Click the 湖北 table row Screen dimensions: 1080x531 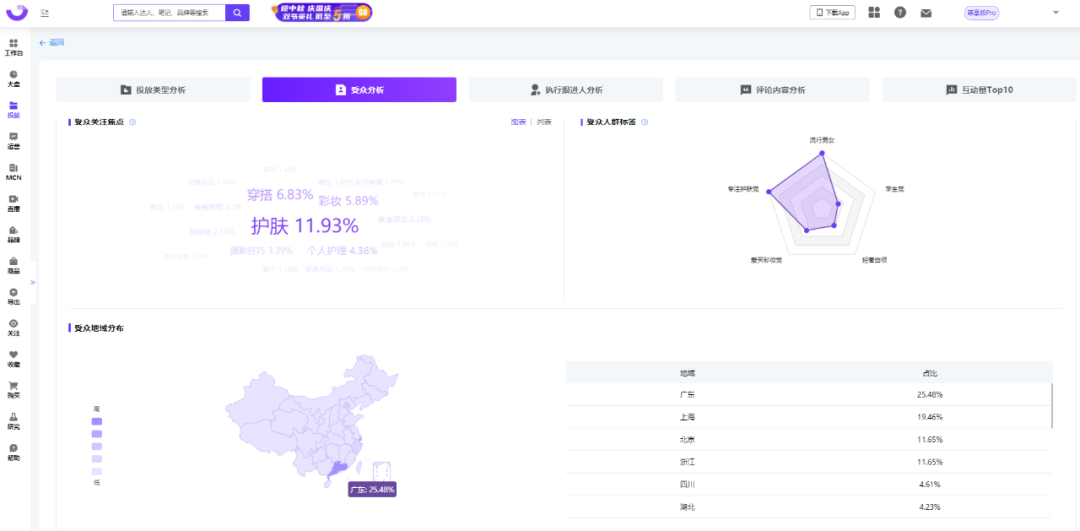[809, 507]
